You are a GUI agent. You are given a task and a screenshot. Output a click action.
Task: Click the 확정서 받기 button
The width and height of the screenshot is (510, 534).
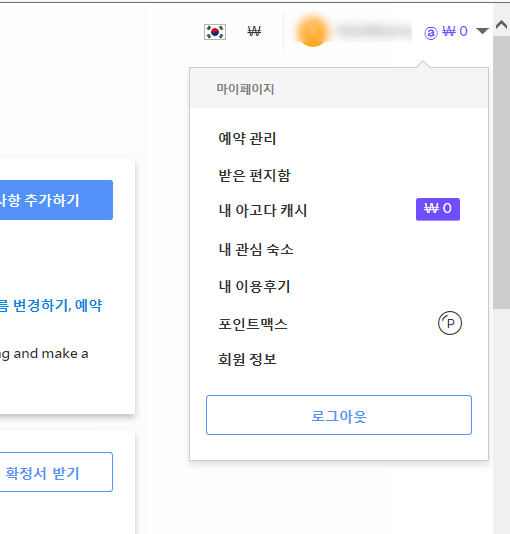click(x=56, y=472)
